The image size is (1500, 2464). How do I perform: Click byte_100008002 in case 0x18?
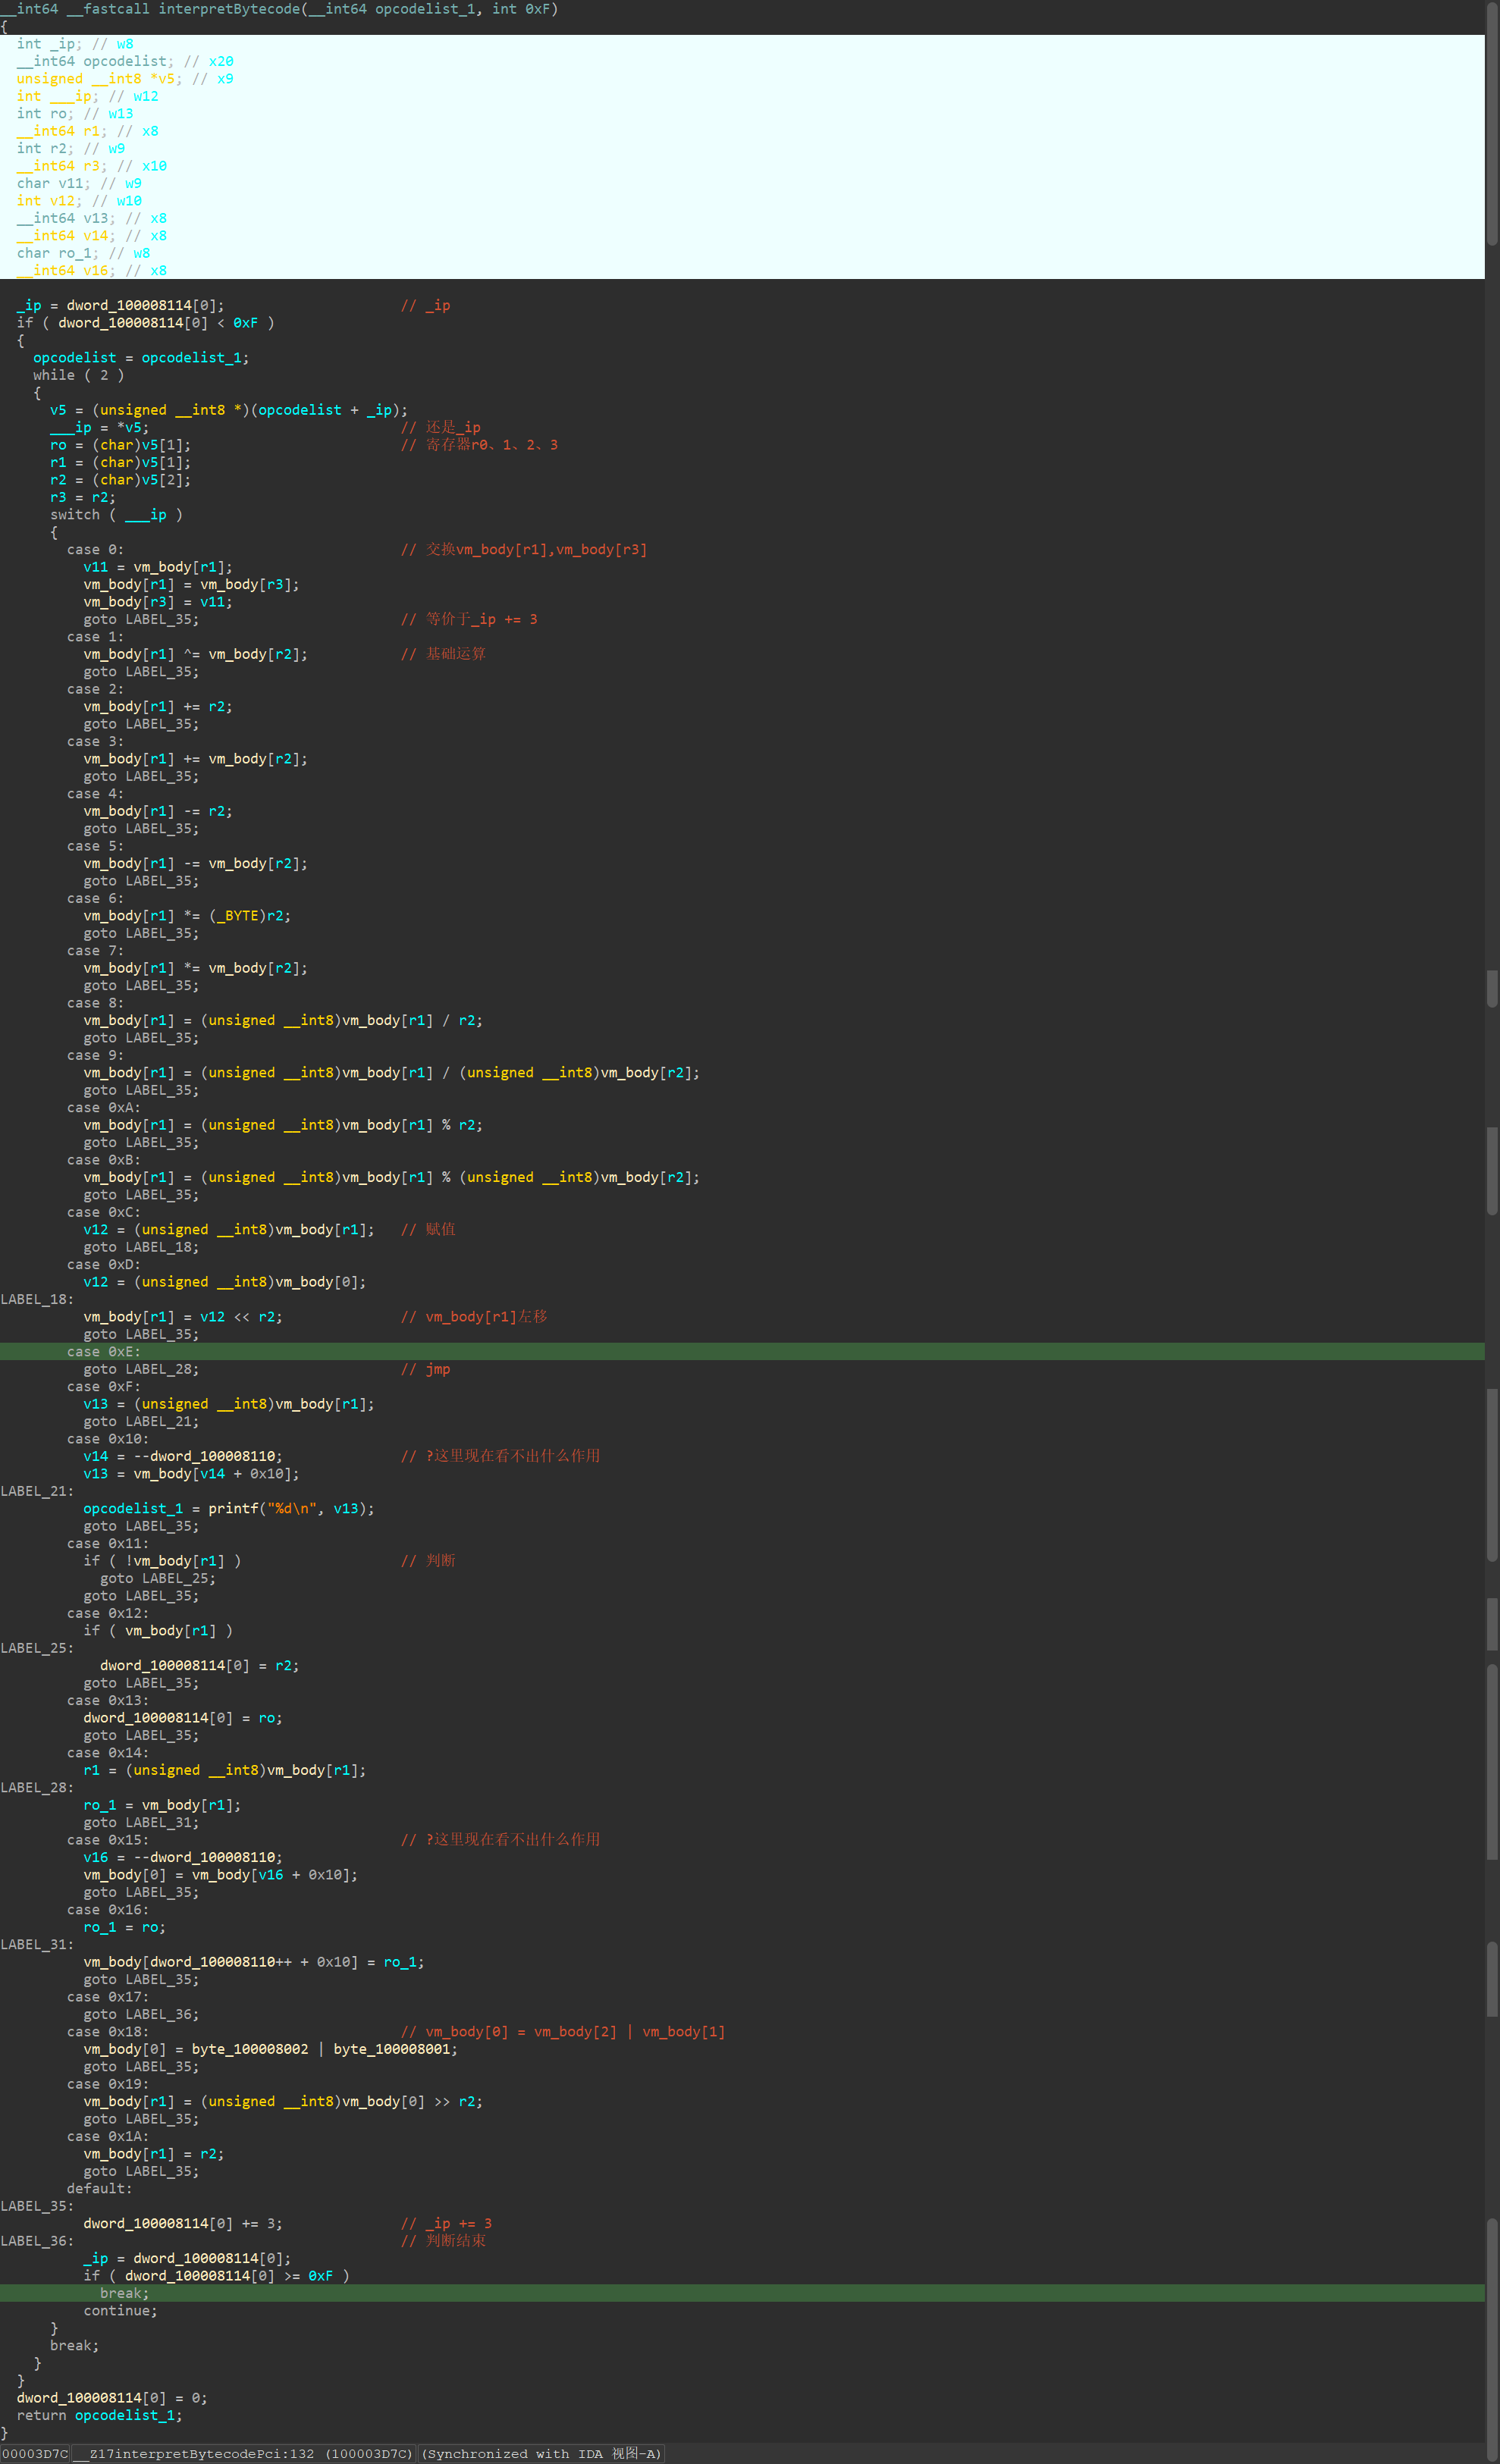pyautogui.click(x=250, y=2049)
